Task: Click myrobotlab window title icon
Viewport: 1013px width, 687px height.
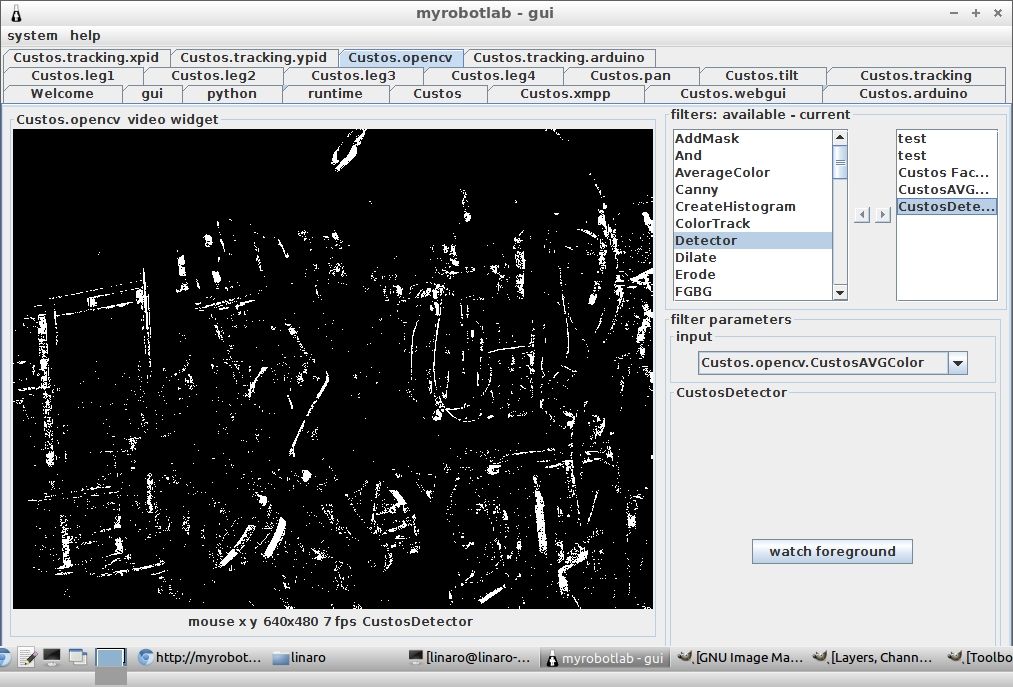Action: [16, 13]
